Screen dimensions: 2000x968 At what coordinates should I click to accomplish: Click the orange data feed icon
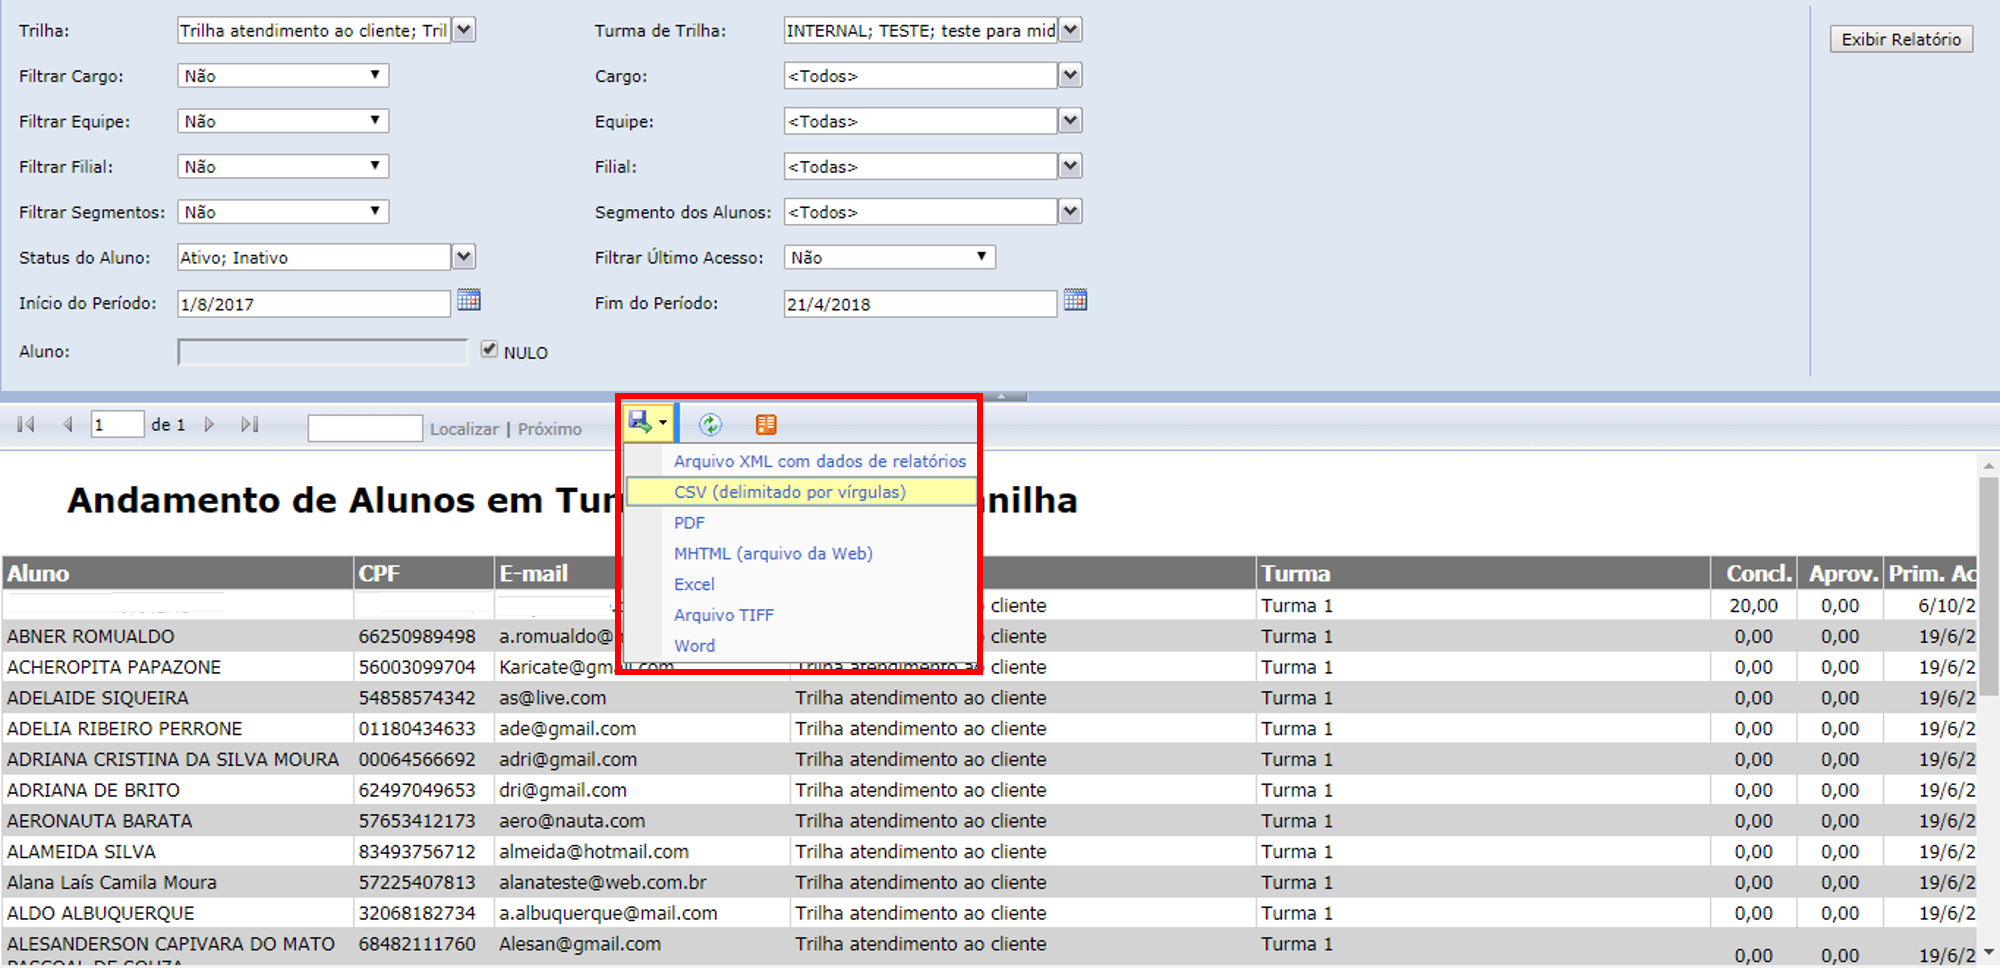766,425
